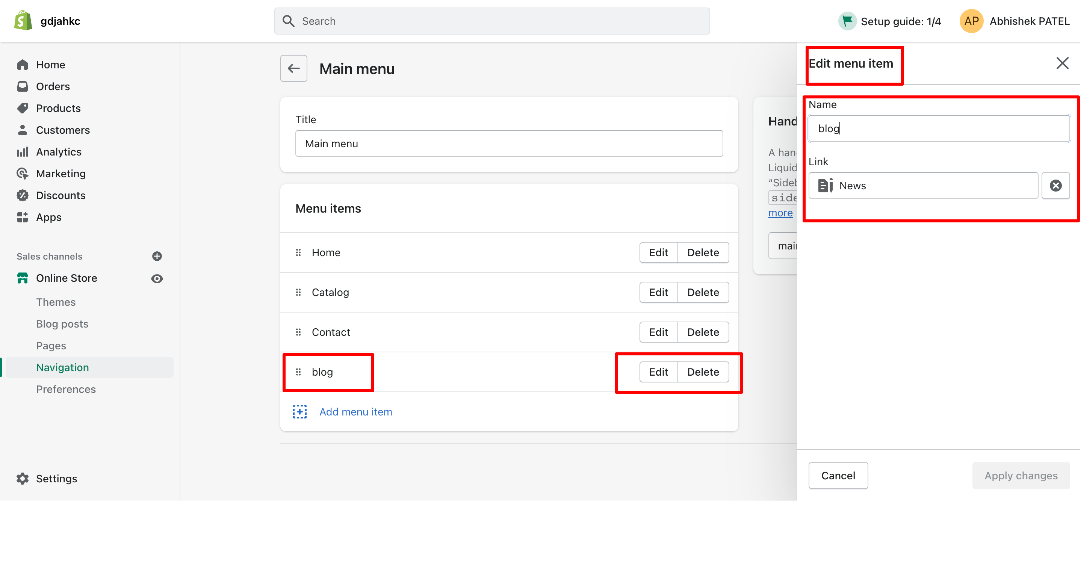Open Abhishek PATEL account menu

click(1030, 21)
